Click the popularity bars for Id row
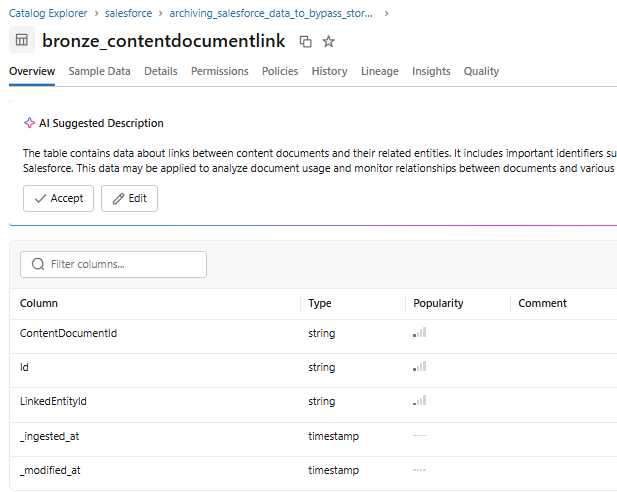This screenshot has height=492, width=617. tap(419, 366)
